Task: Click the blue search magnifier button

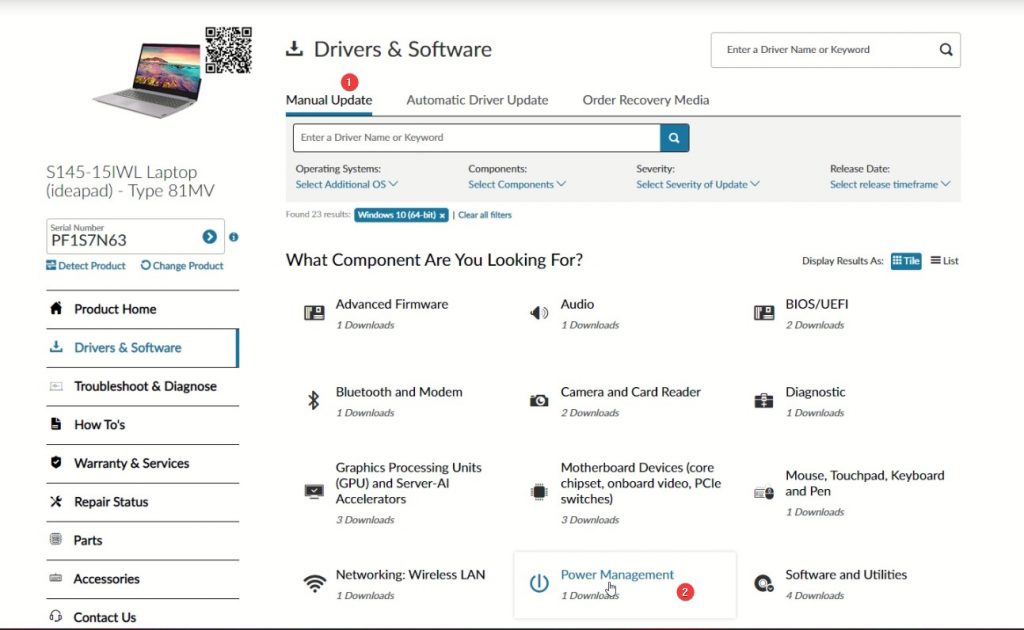Action: [673, 137]
